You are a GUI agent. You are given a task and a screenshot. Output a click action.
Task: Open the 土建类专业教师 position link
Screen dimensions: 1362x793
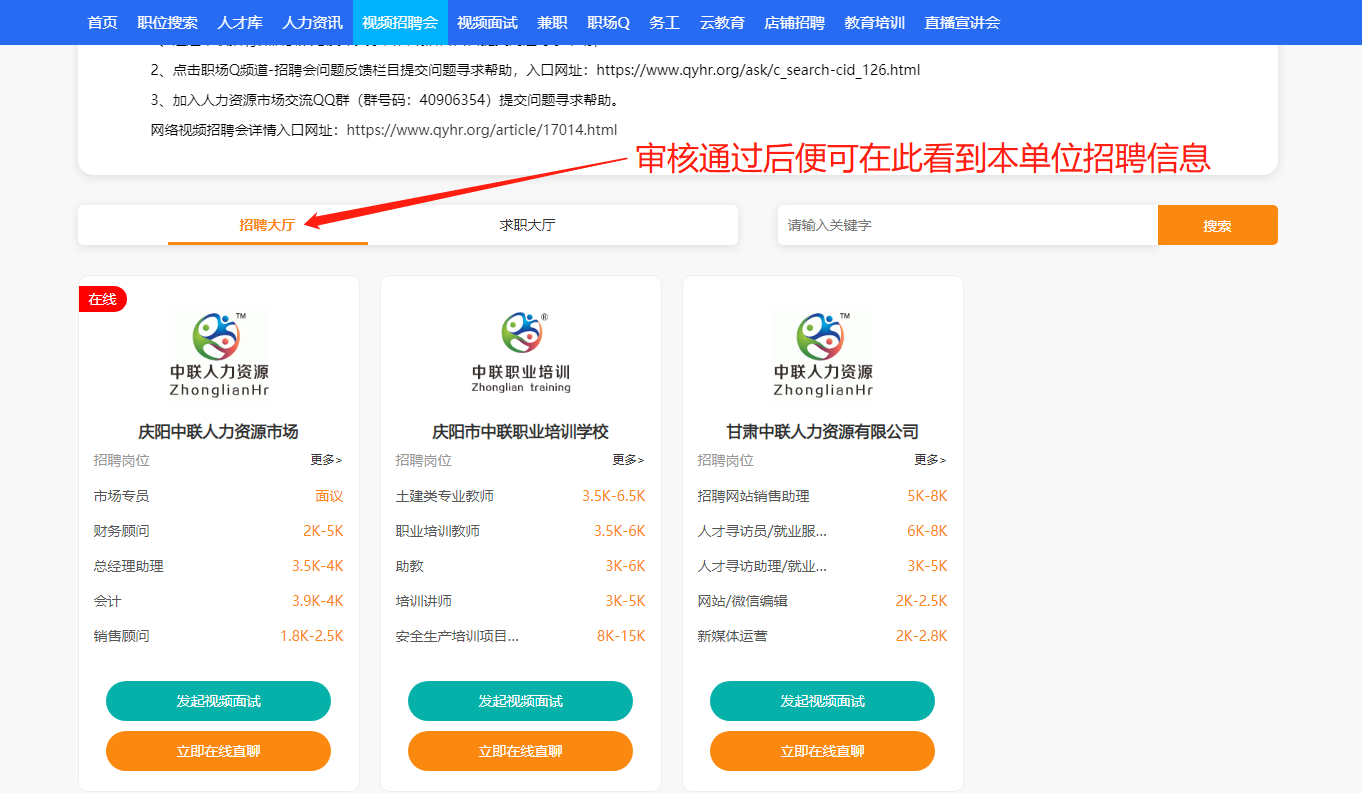click(445, 496)
